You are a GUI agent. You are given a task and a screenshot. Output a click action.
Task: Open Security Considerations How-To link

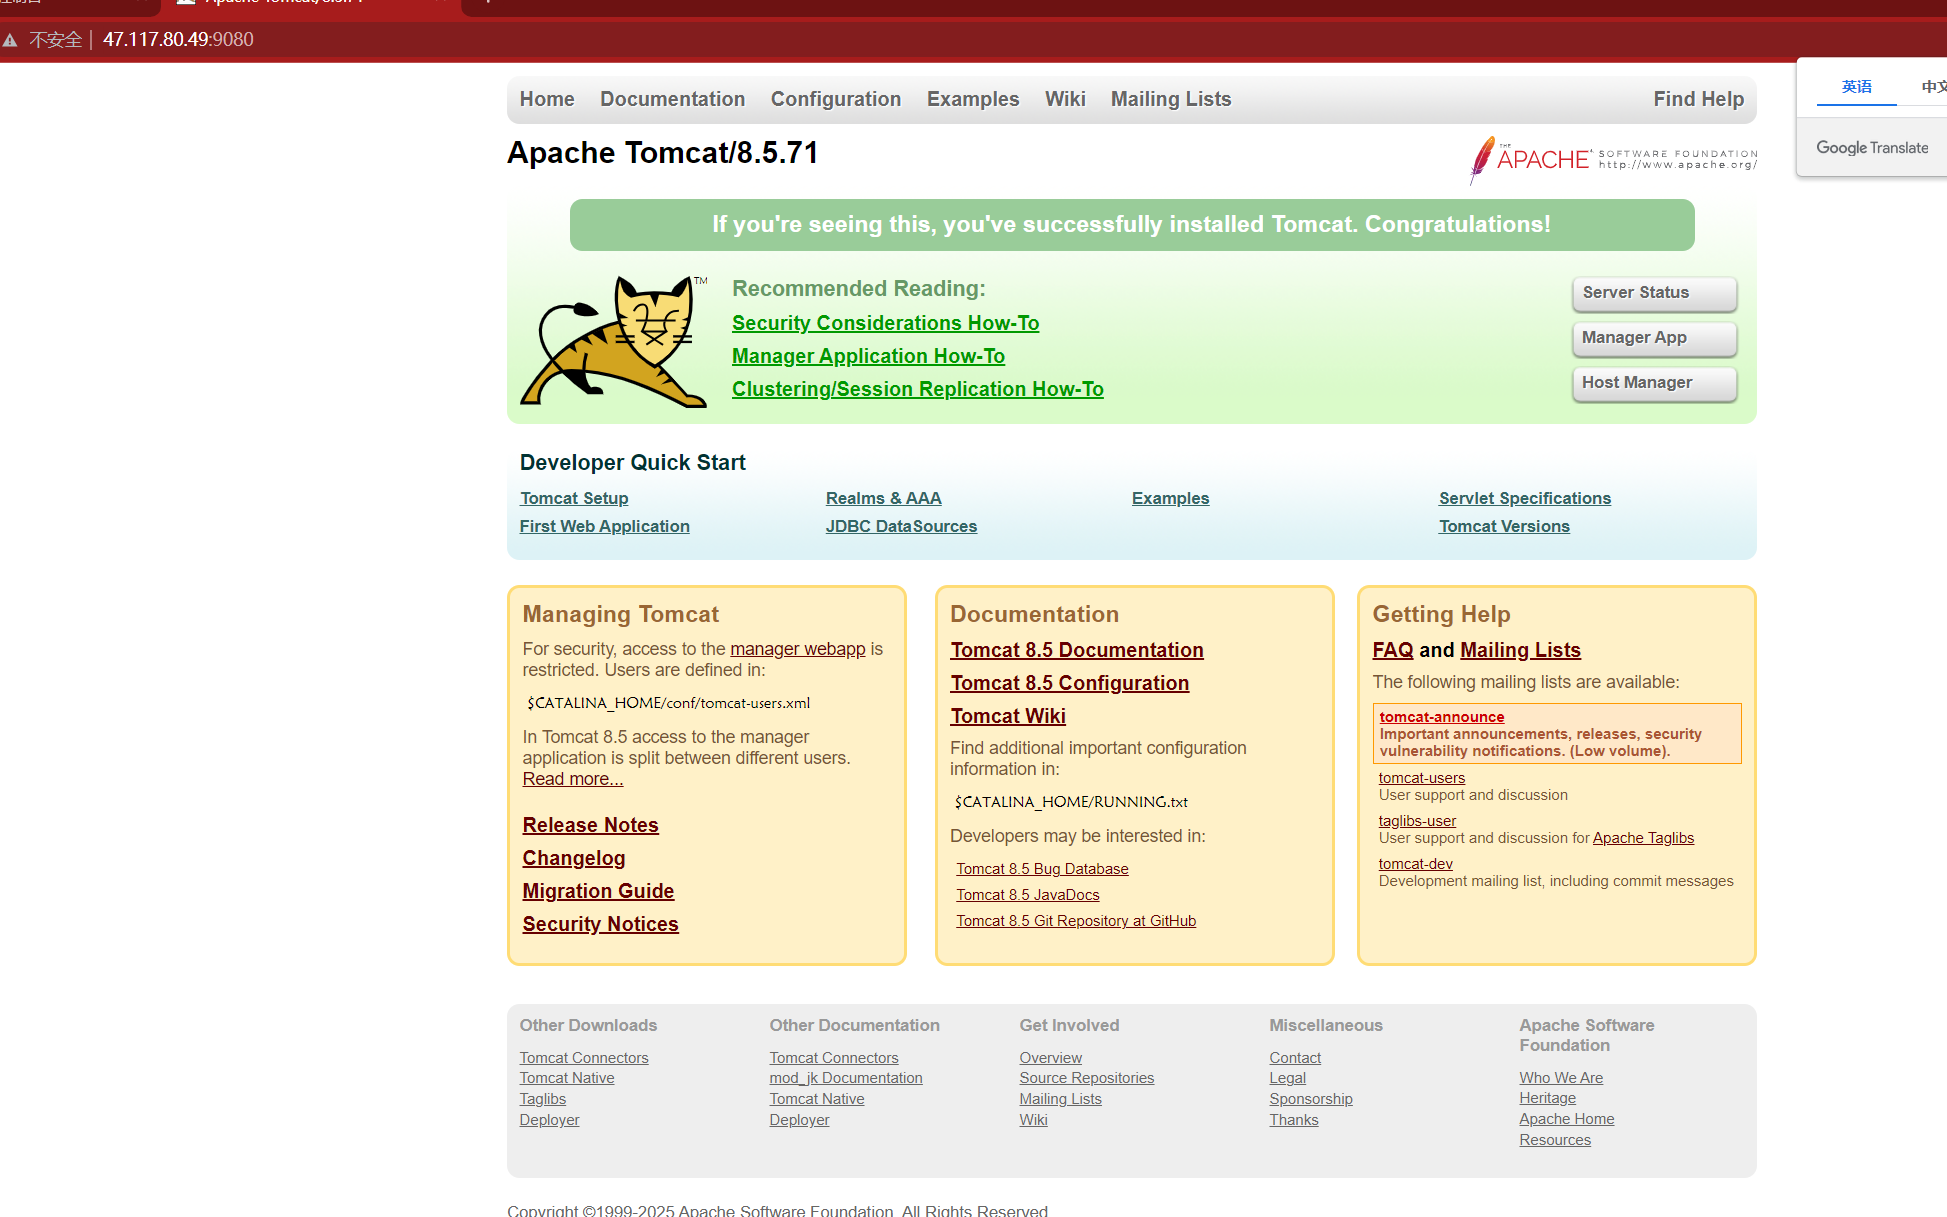click(885, 323)
